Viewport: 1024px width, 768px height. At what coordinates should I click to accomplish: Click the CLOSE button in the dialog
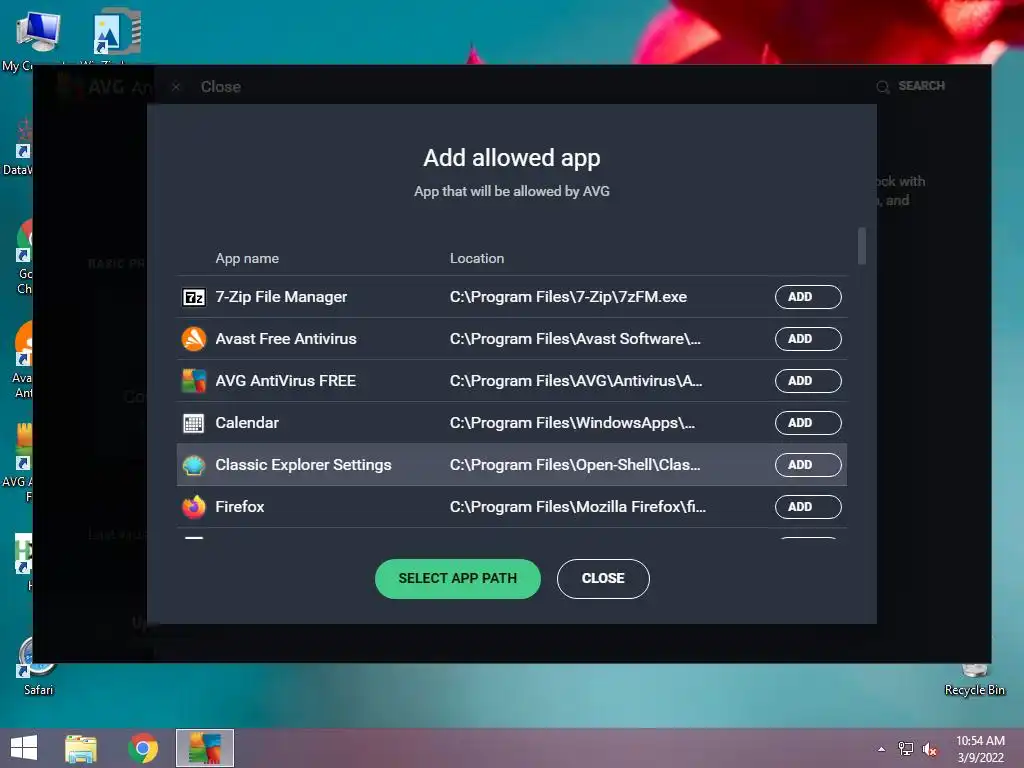pos(603,579)
